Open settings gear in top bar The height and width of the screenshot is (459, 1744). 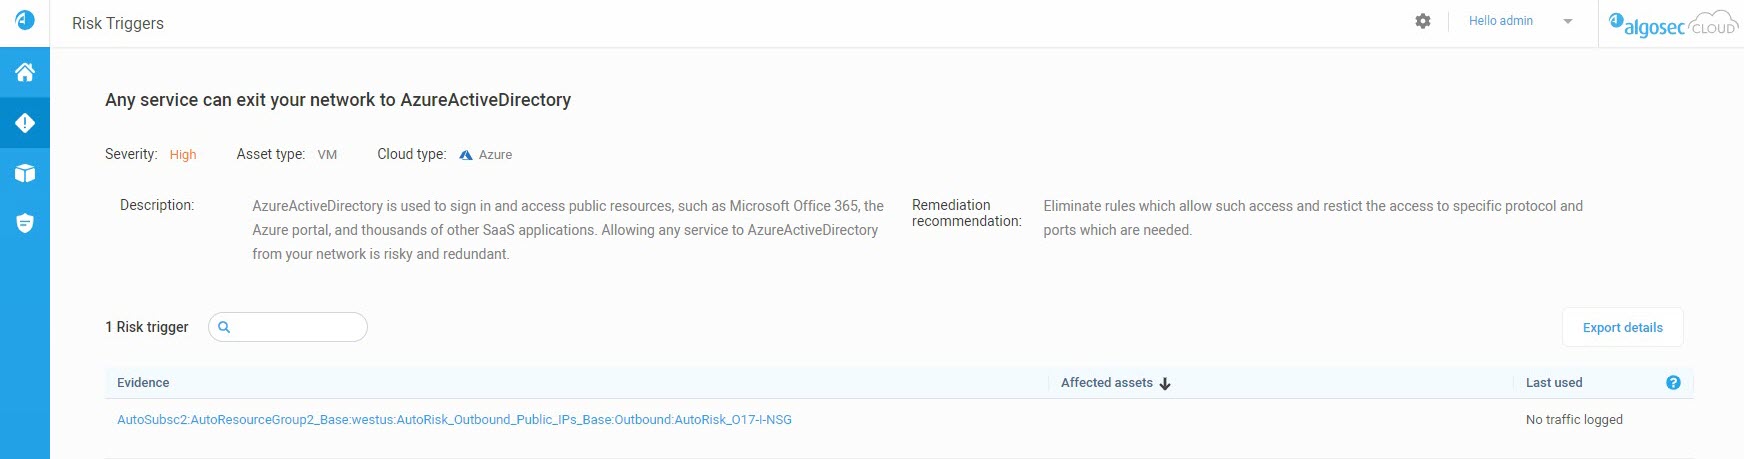pyautogui.click(x=1423, y=21)
